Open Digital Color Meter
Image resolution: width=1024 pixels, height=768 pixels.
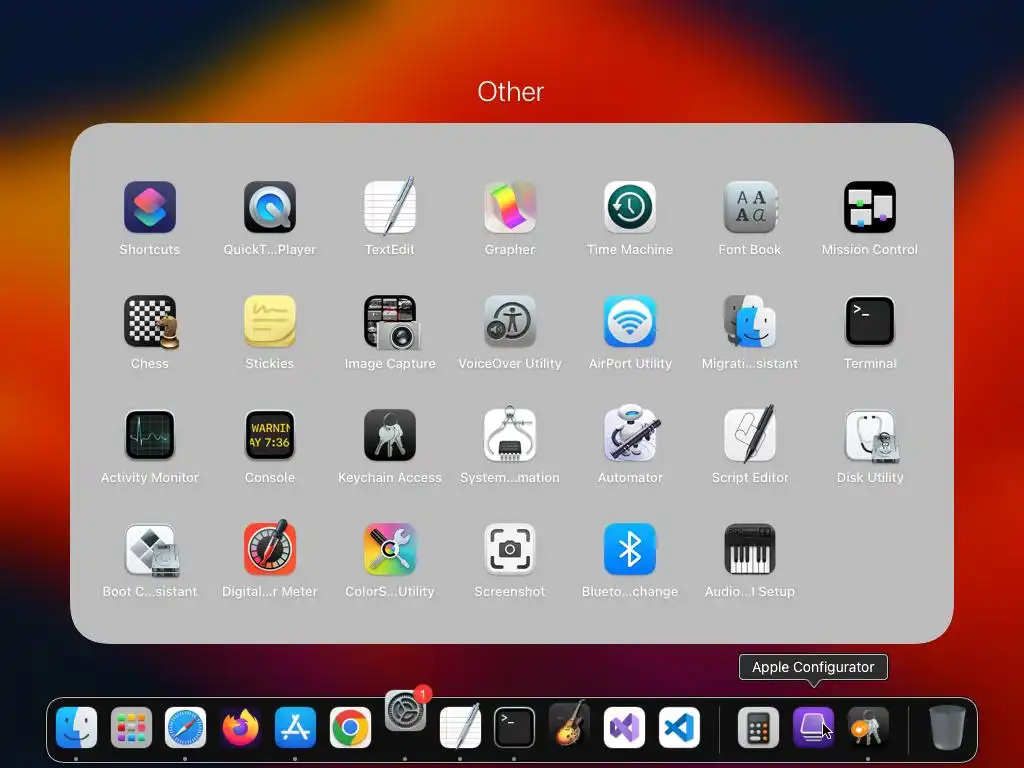click(270, 549)
